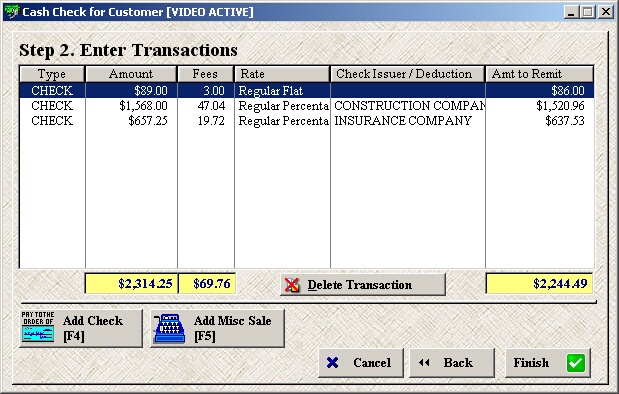619x394 pixels.
Task: Click the Delete Transaction label
Action: click(x=360, y=285)
